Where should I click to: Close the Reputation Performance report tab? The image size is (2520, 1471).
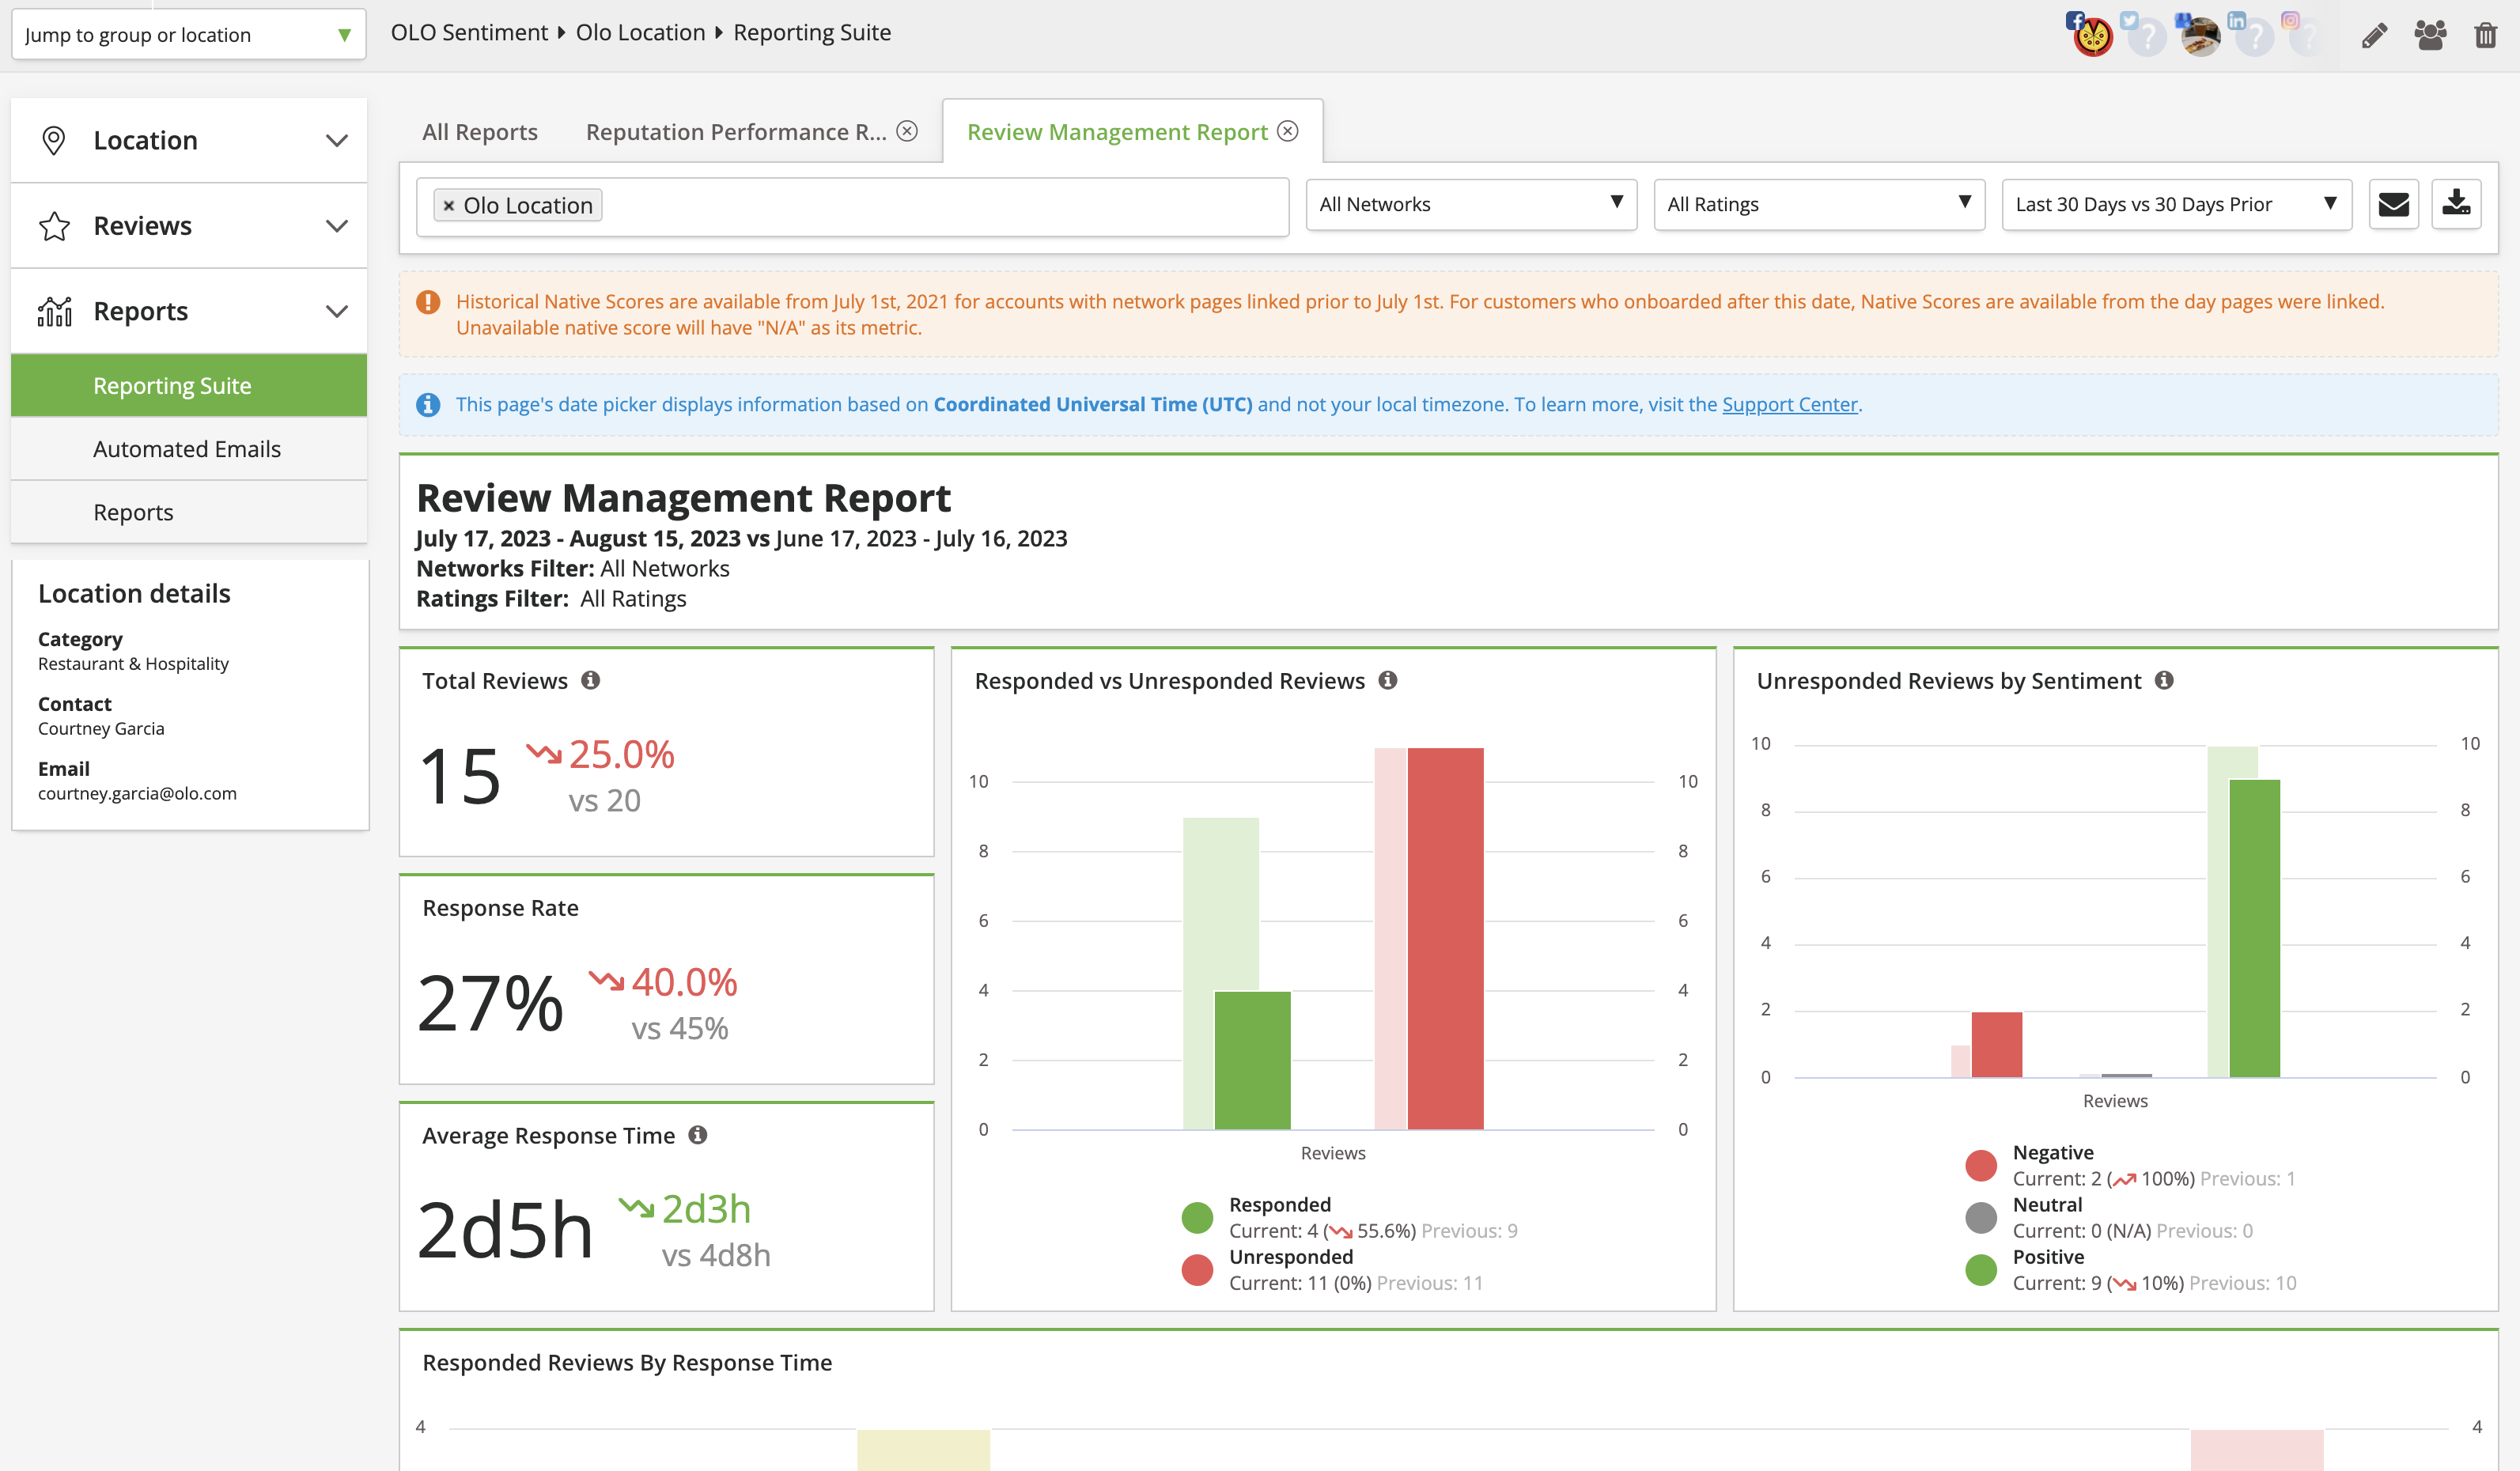(x=907, y=131)
